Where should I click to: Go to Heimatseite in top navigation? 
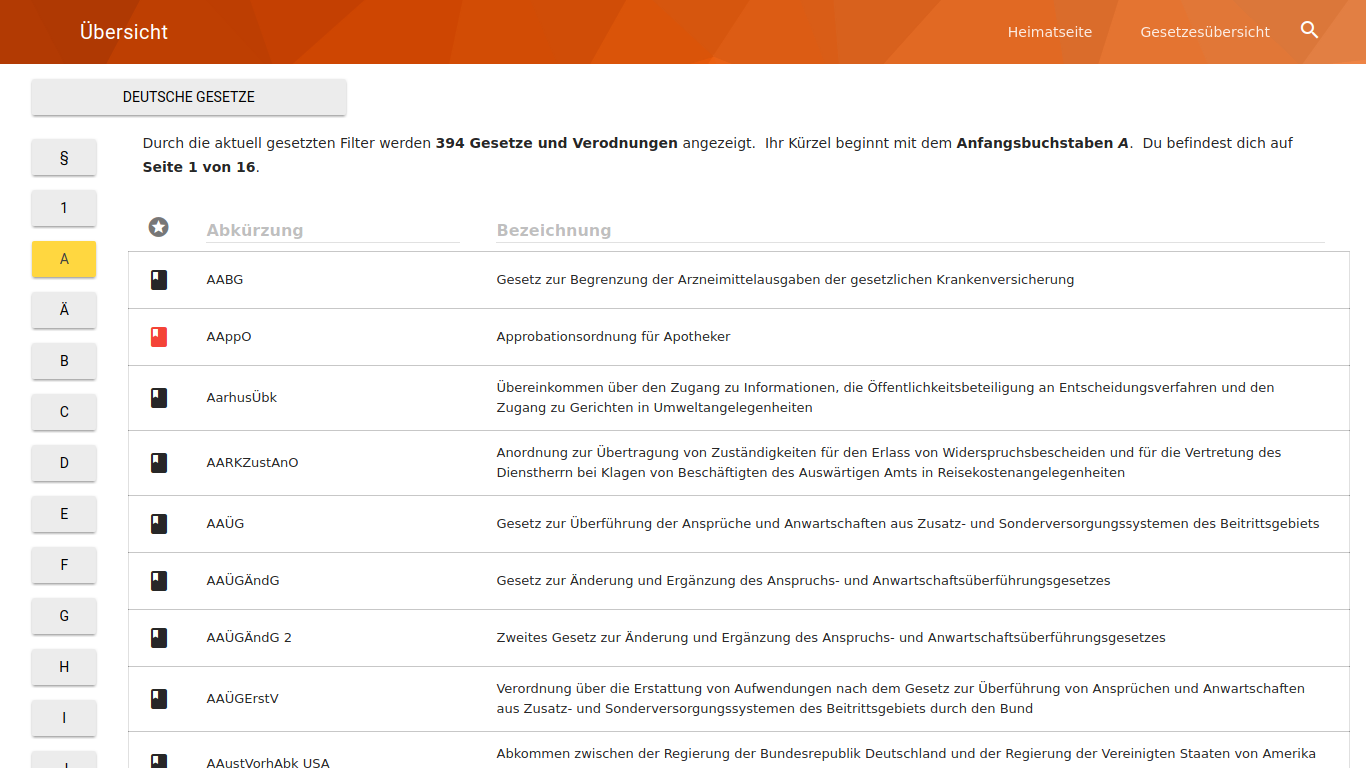1049,32
